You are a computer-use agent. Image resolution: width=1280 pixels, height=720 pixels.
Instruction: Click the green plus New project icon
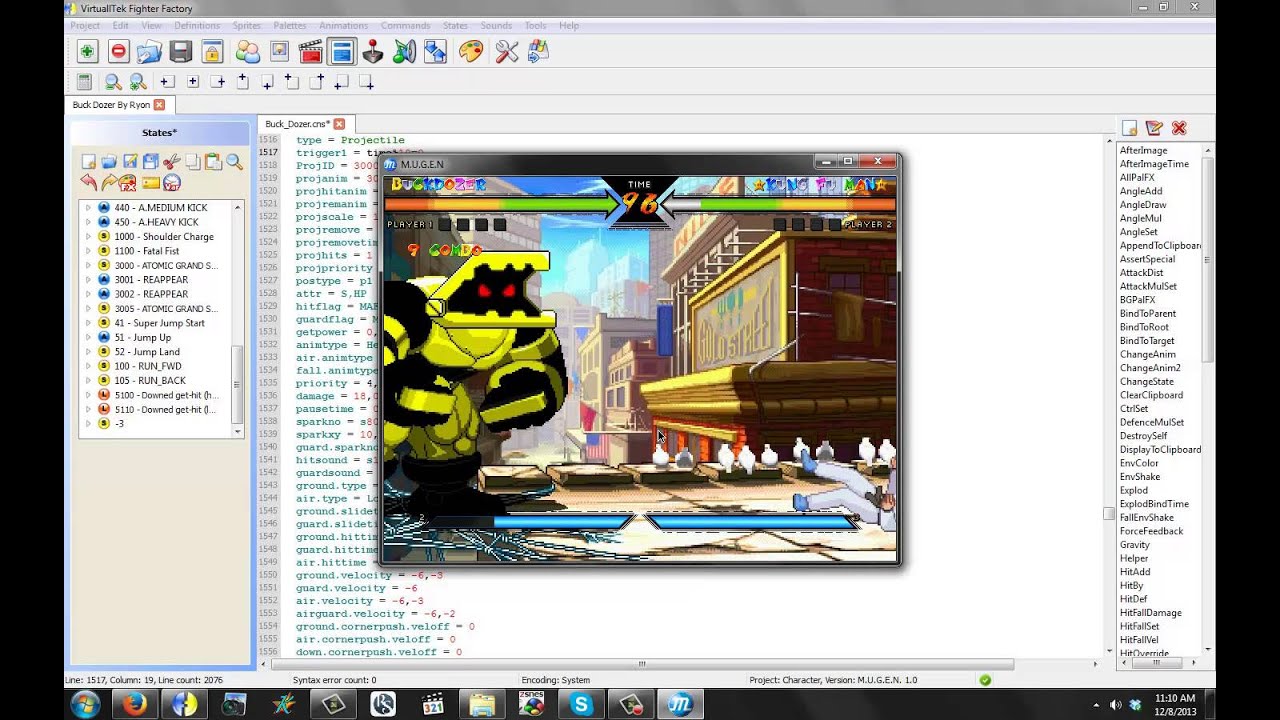click(x=87, y=51)
